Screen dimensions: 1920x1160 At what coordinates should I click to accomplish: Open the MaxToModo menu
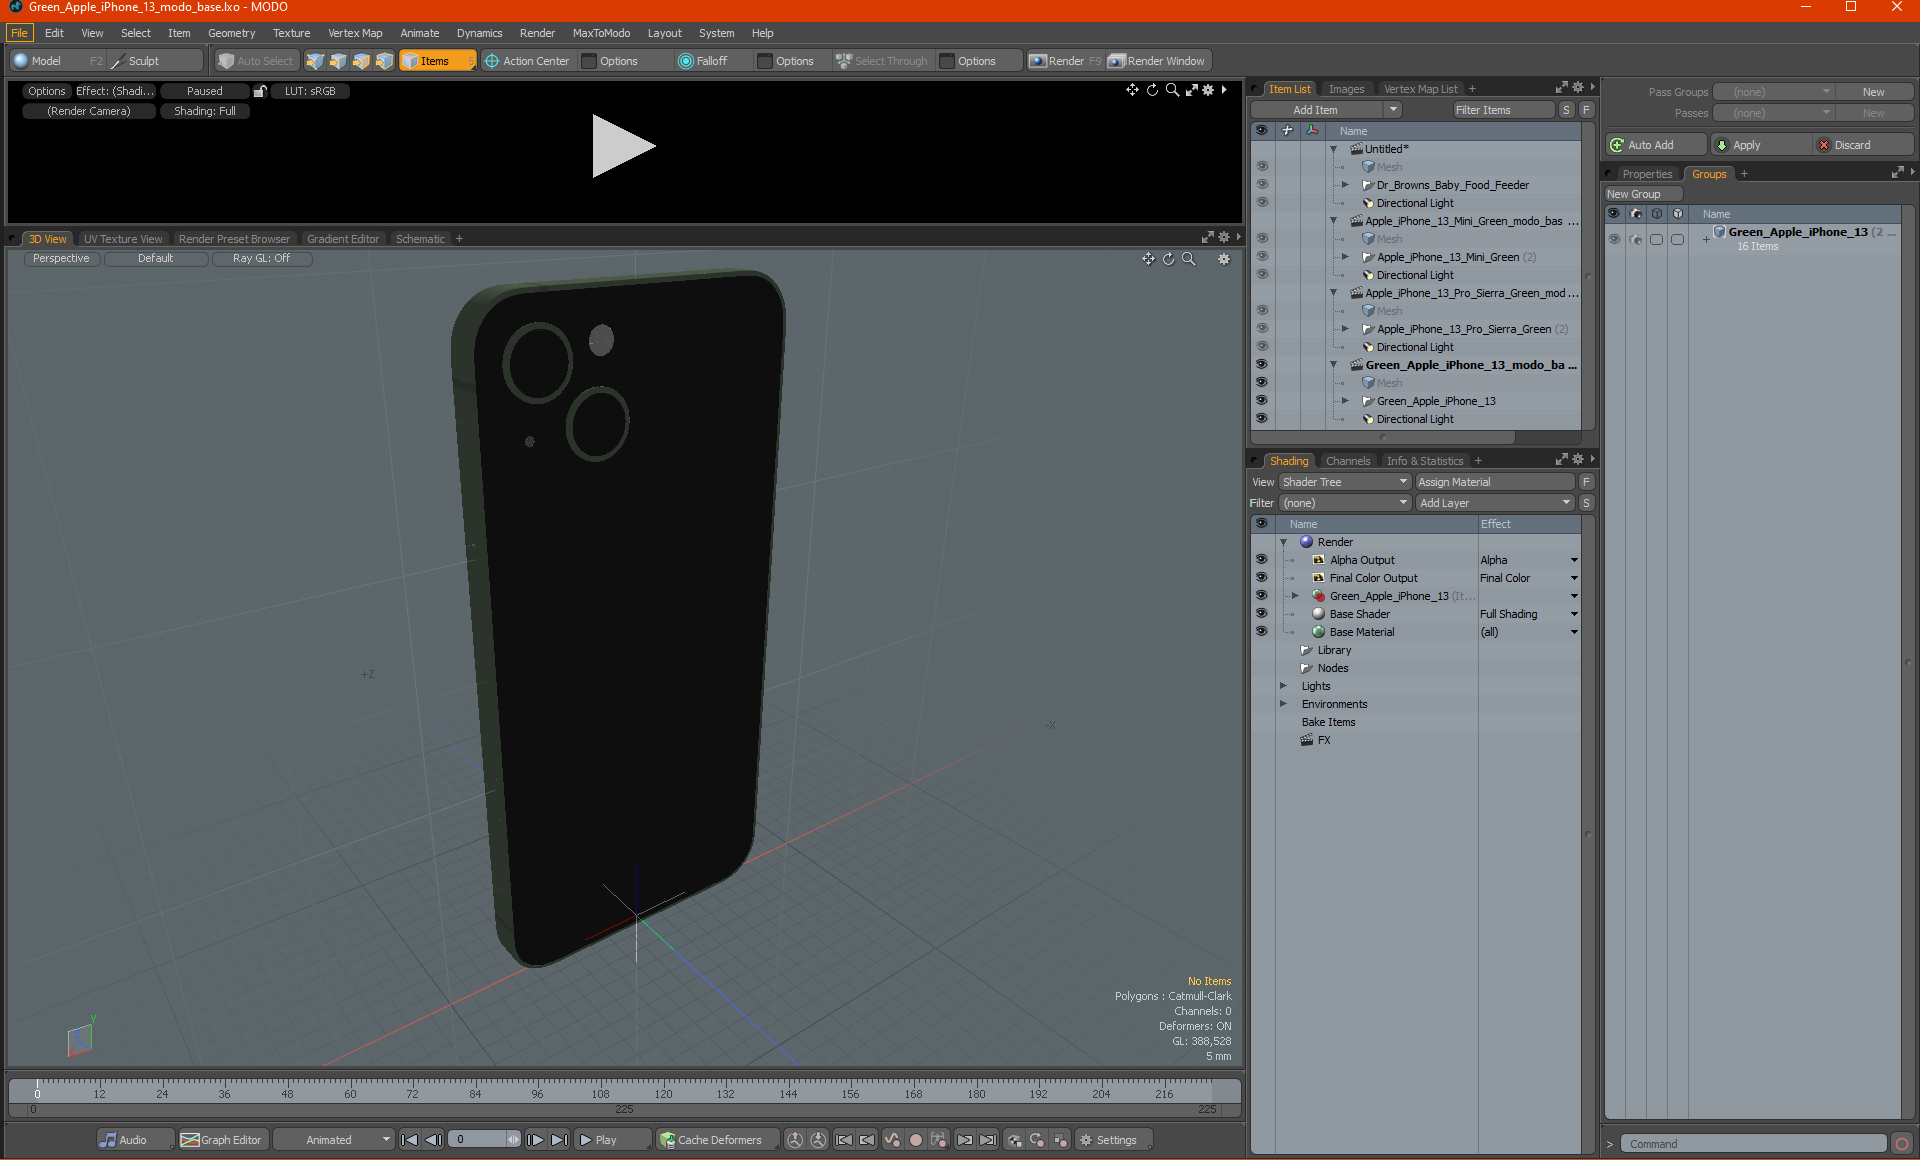click(x=601, y=33)
